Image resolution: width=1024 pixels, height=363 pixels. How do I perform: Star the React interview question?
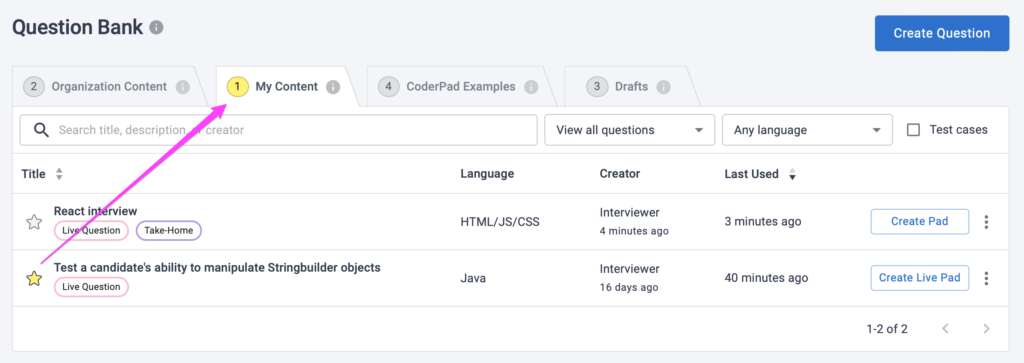tap(34, 223)
